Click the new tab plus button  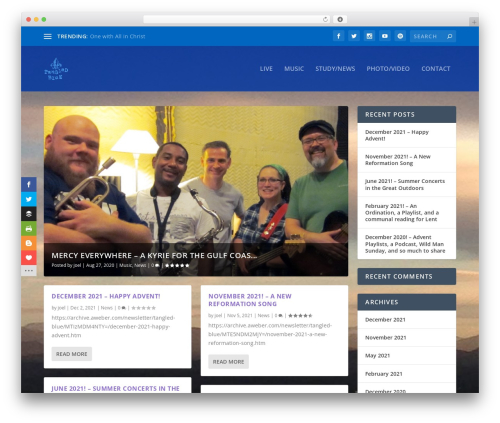(x=474, y=22)
